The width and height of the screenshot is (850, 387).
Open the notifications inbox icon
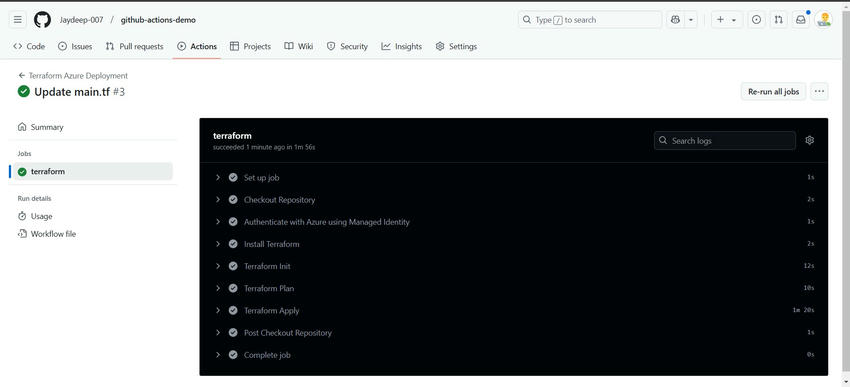[x=801, y=20]
